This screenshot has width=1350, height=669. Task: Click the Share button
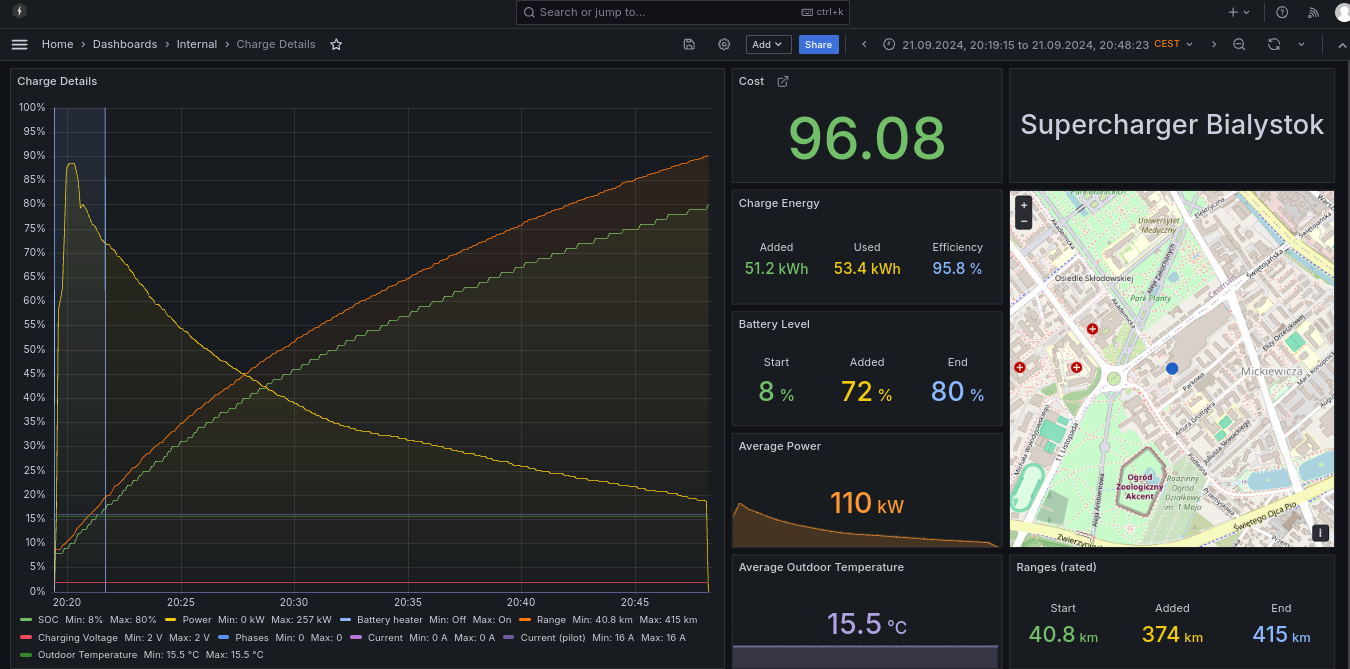coord(818,44)
